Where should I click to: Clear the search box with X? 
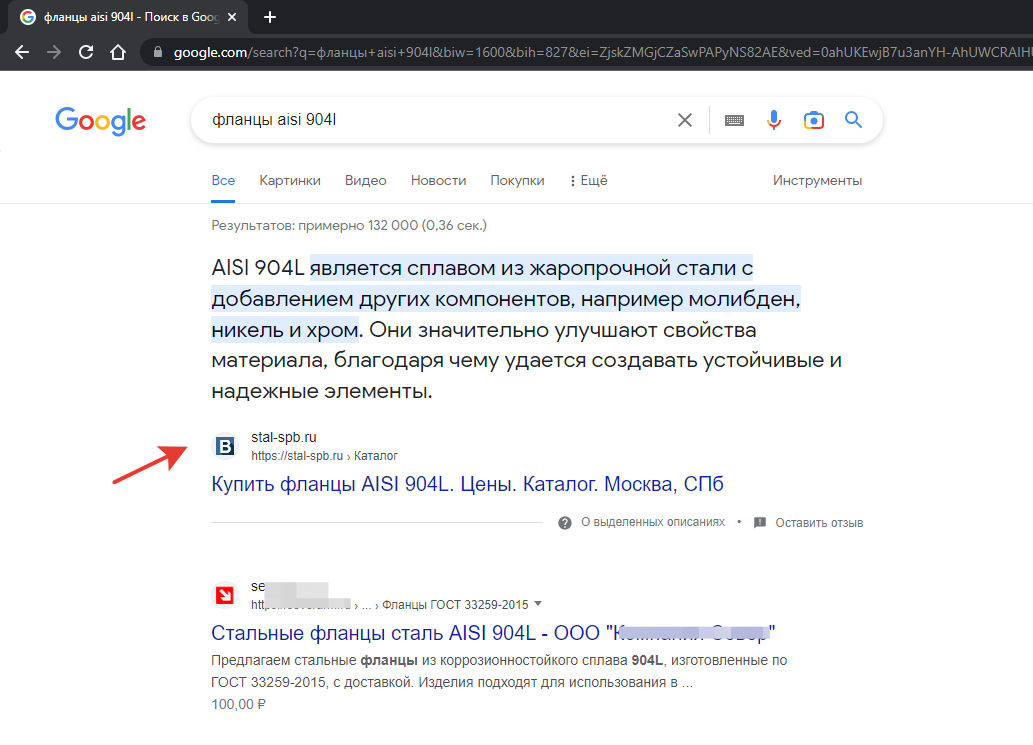pyautogui.click(x=685, y=120)
